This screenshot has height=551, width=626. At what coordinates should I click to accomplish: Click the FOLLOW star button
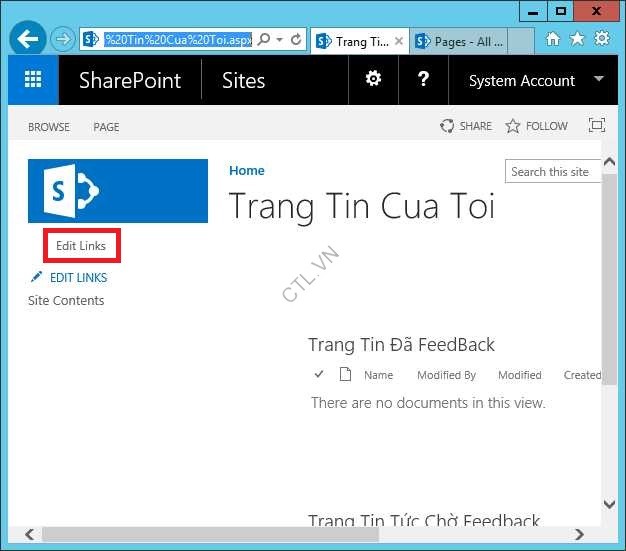(x=537, y=126)
